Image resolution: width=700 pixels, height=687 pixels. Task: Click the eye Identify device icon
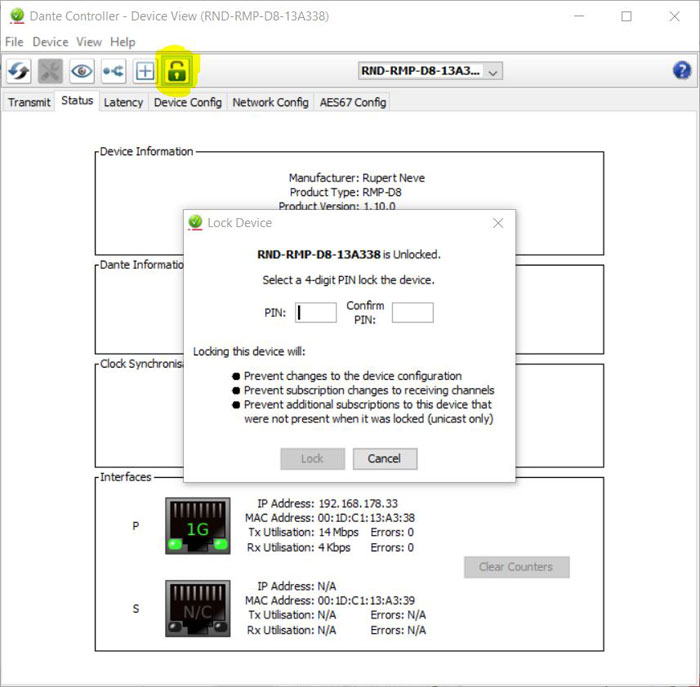tap(81, 71)
